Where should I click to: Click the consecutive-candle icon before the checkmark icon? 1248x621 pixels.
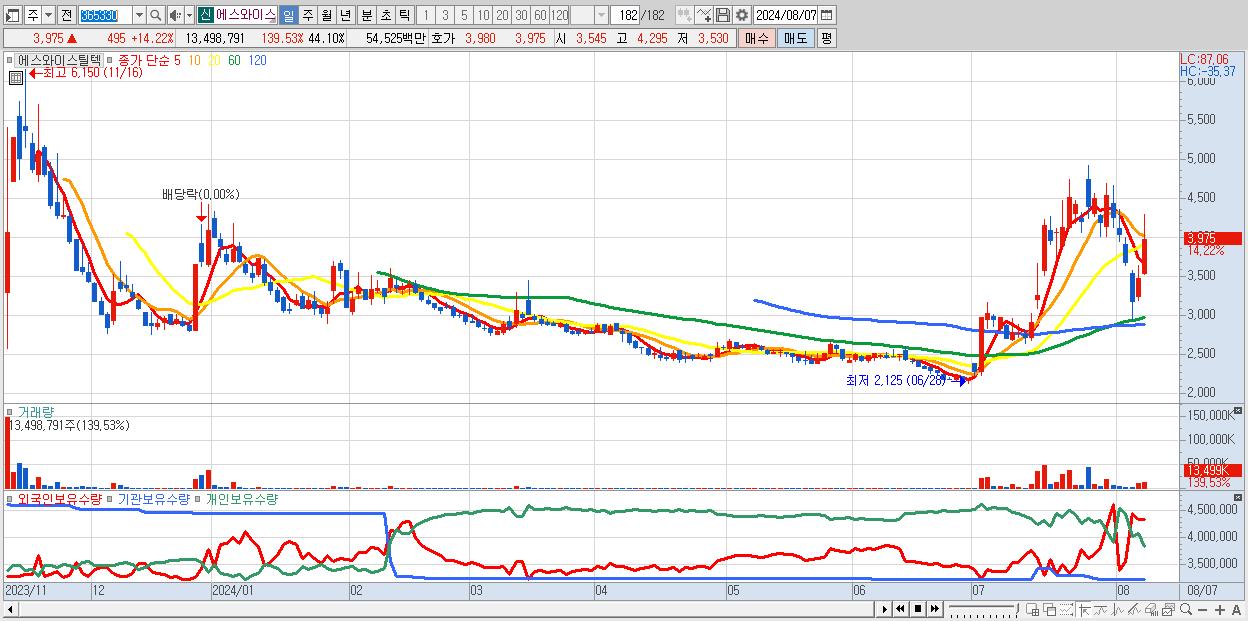(684, 15)
